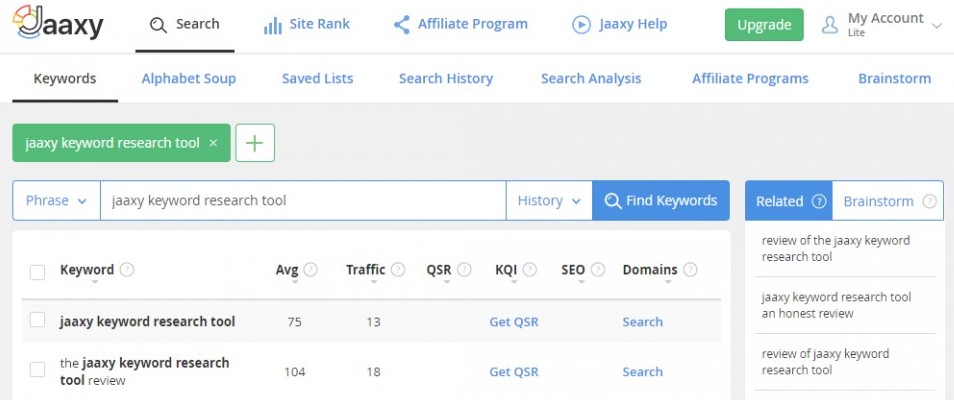This screenshot has width=954, height=400.
Task: Select related 'review of jaaxy keyword research tool'
Action: pyautogui.click(x=825, y=362)
